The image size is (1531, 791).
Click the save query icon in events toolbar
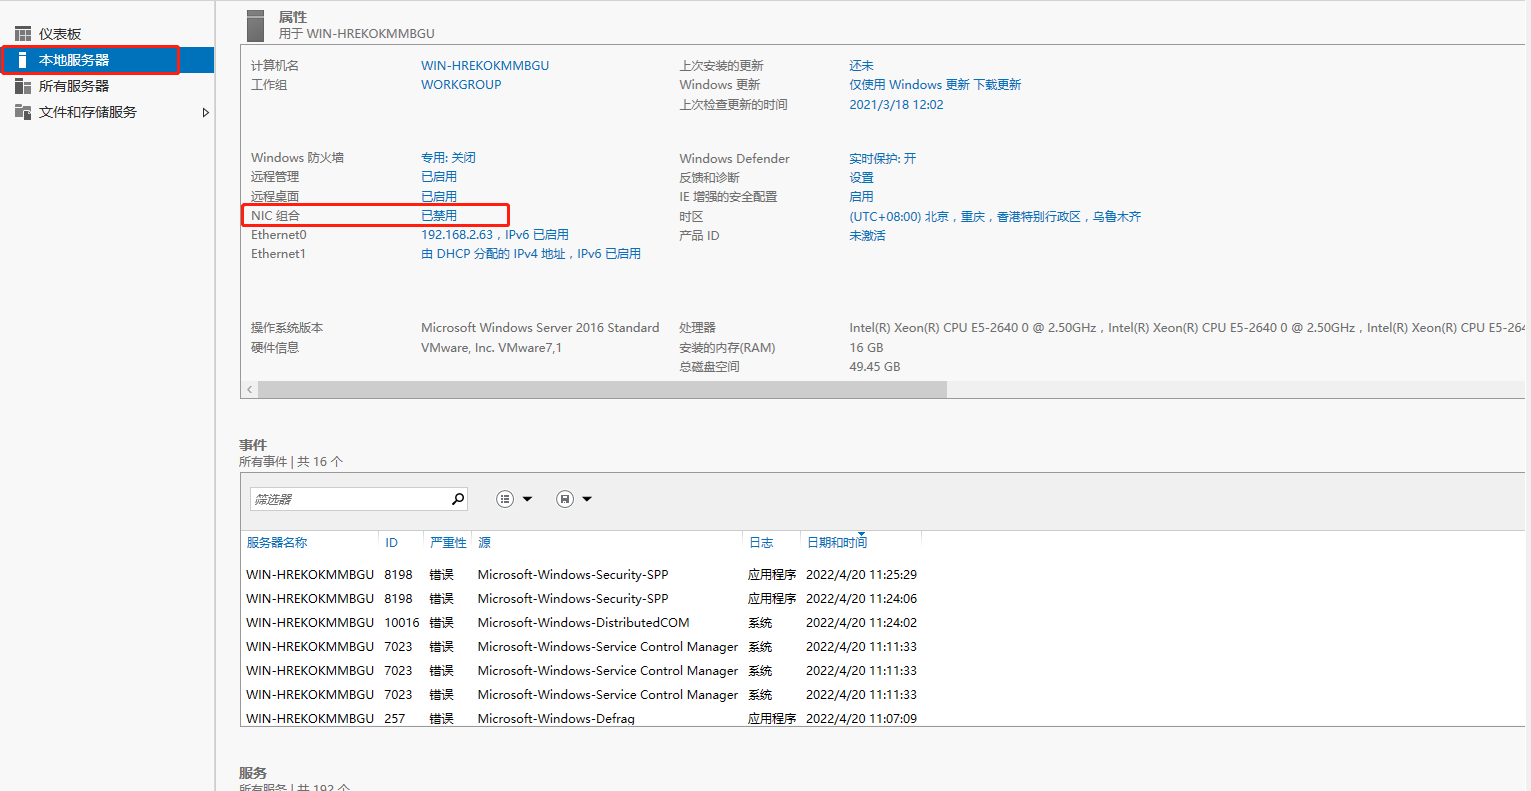tap(565, 499)
